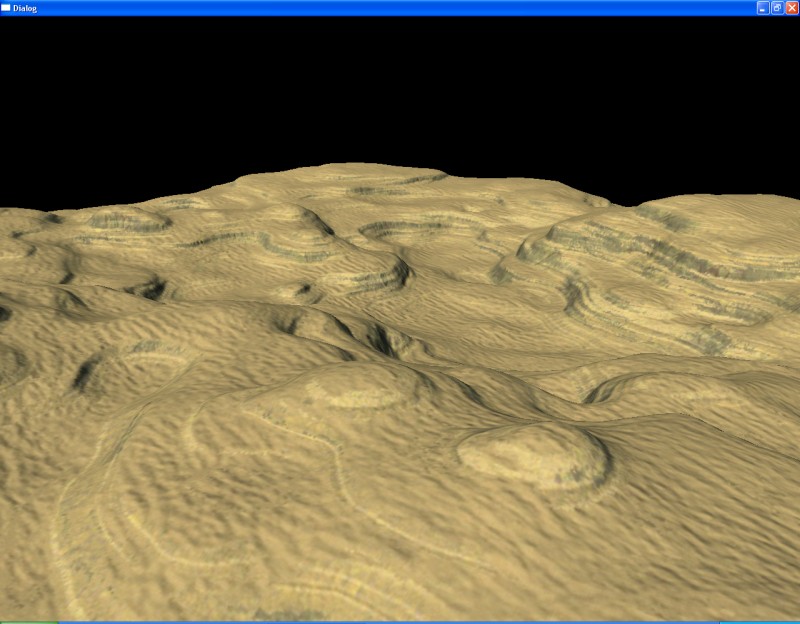
Task: Restore down the Dialog window
Action: 777,7
